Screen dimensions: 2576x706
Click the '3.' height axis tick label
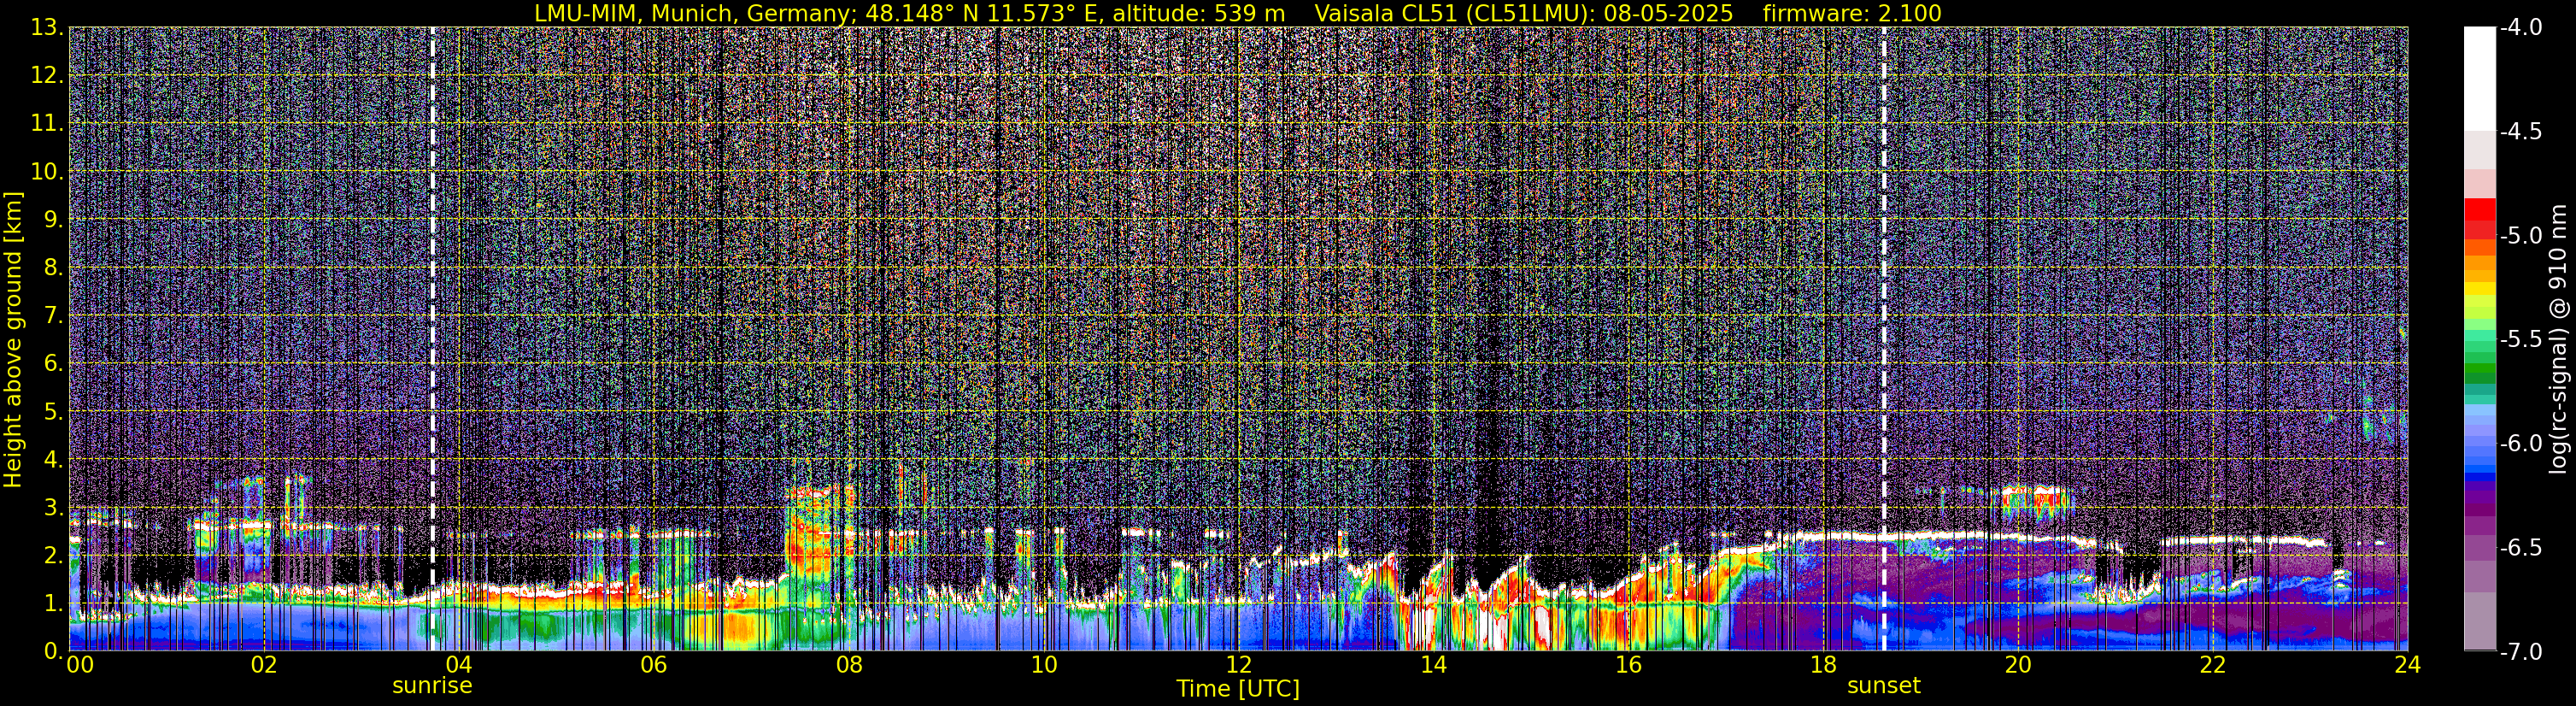(x=54, y=508)
